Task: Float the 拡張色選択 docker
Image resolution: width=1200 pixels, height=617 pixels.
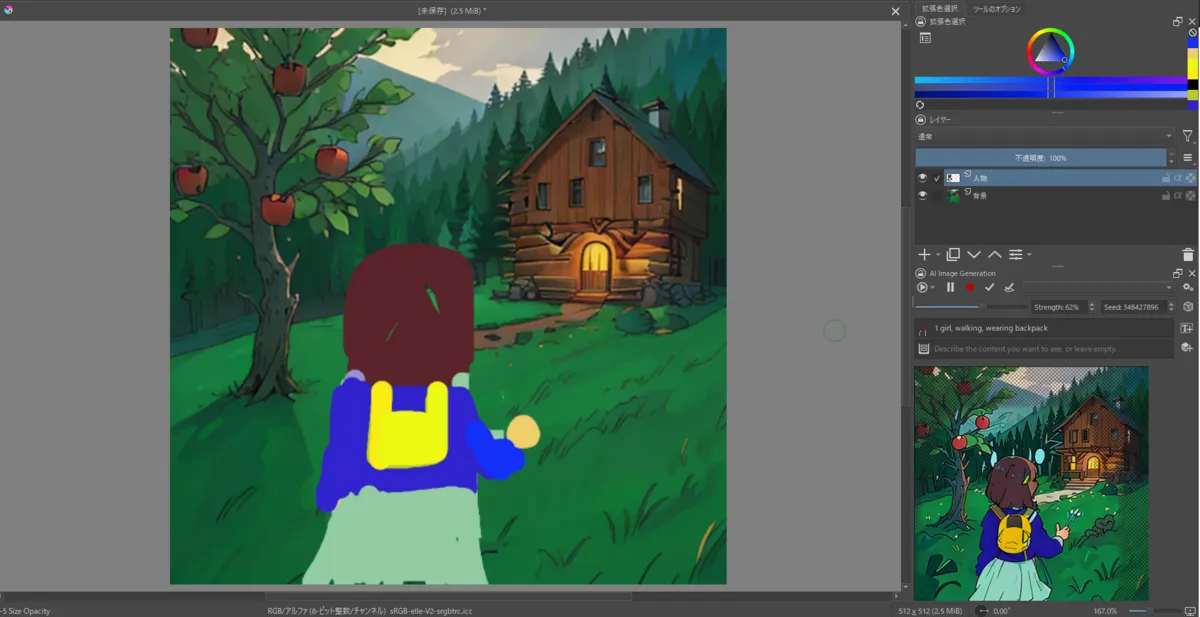Action: [x=1178, y=21]
